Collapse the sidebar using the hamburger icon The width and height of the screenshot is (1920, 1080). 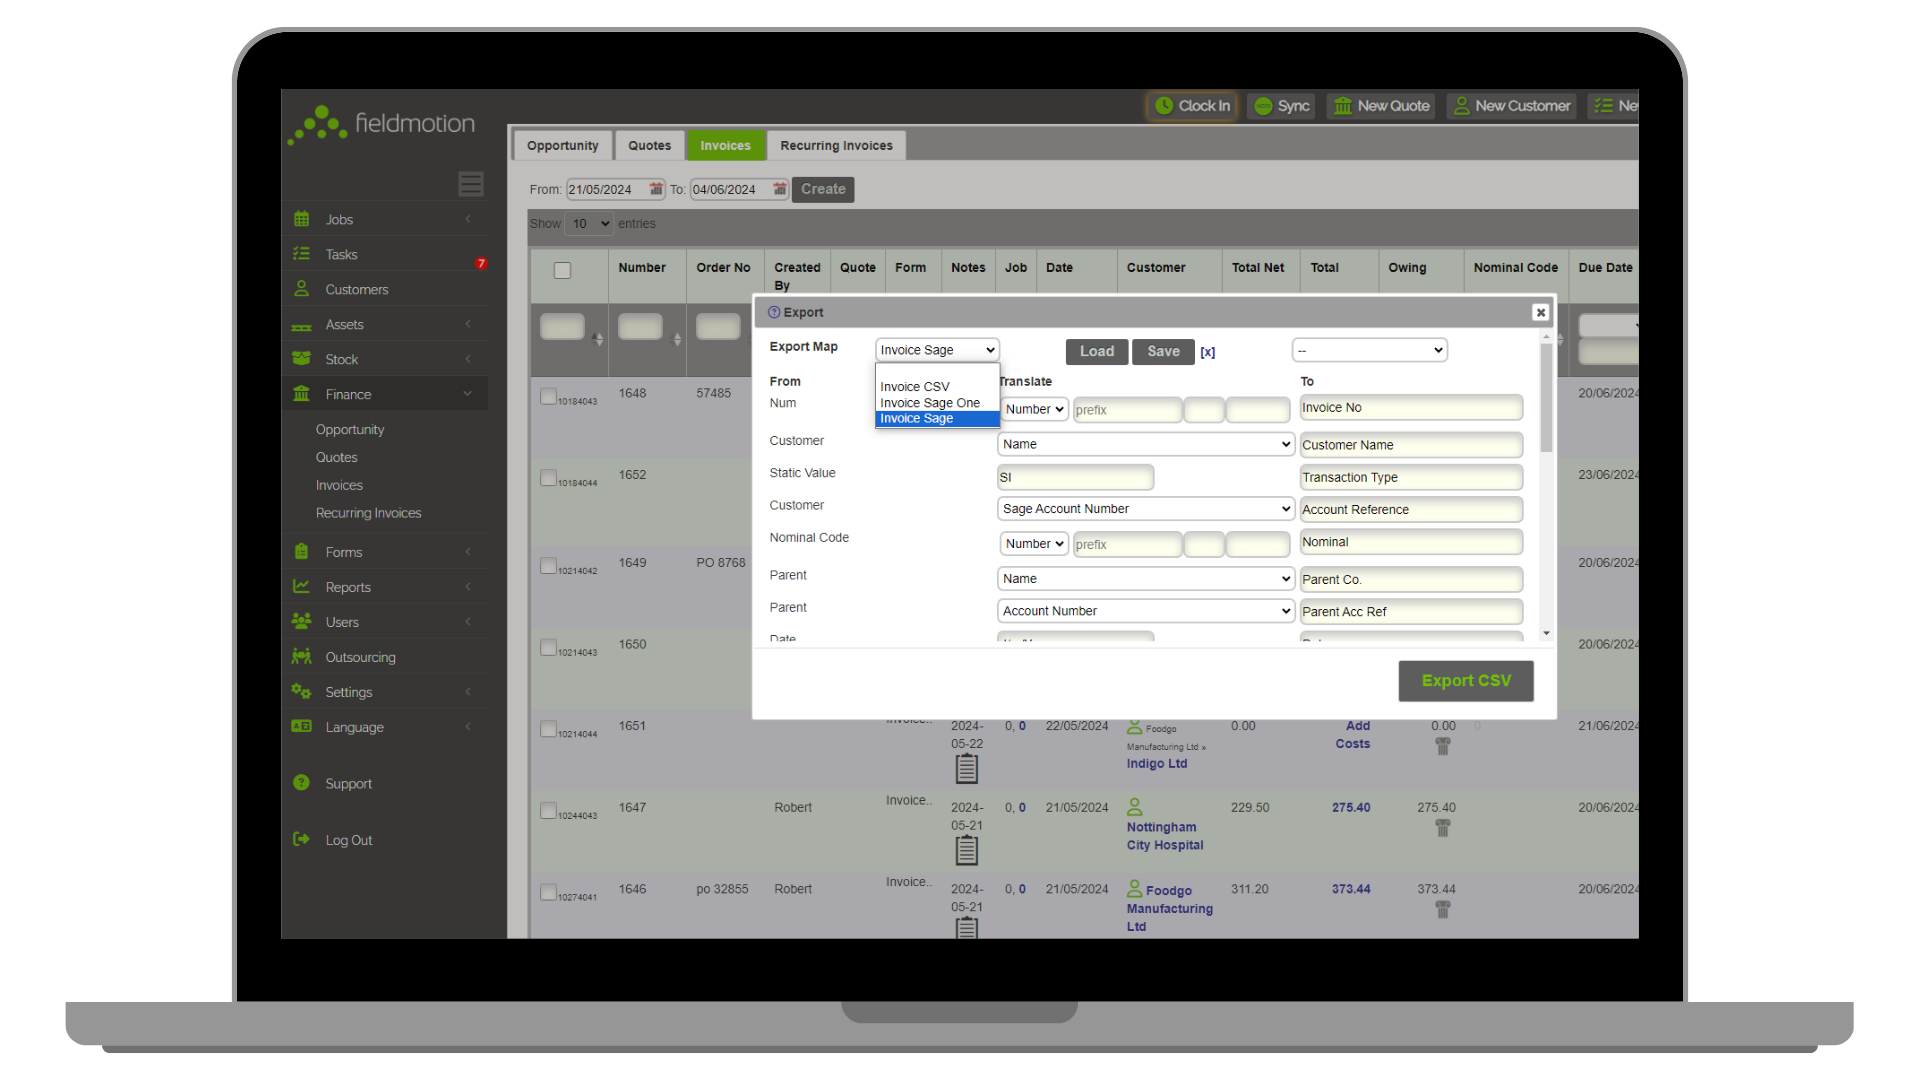[x=470, y=184]
